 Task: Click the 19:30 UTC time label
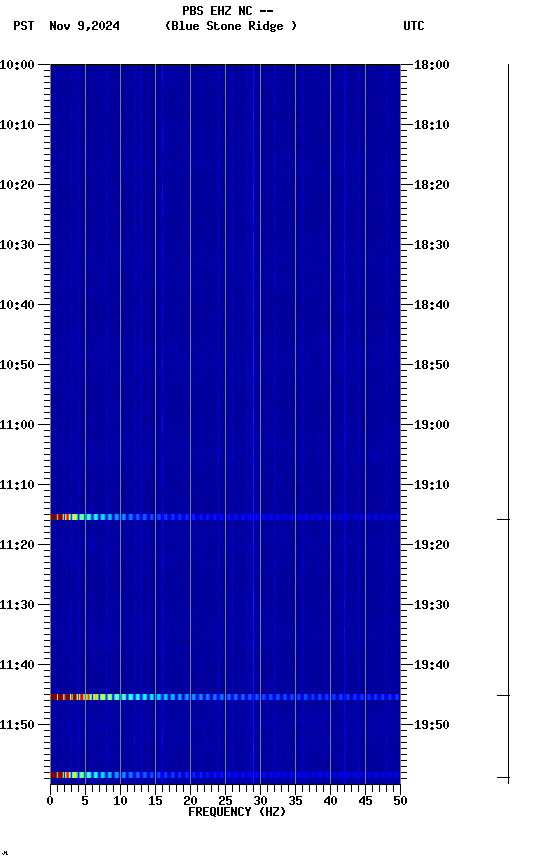432,605
